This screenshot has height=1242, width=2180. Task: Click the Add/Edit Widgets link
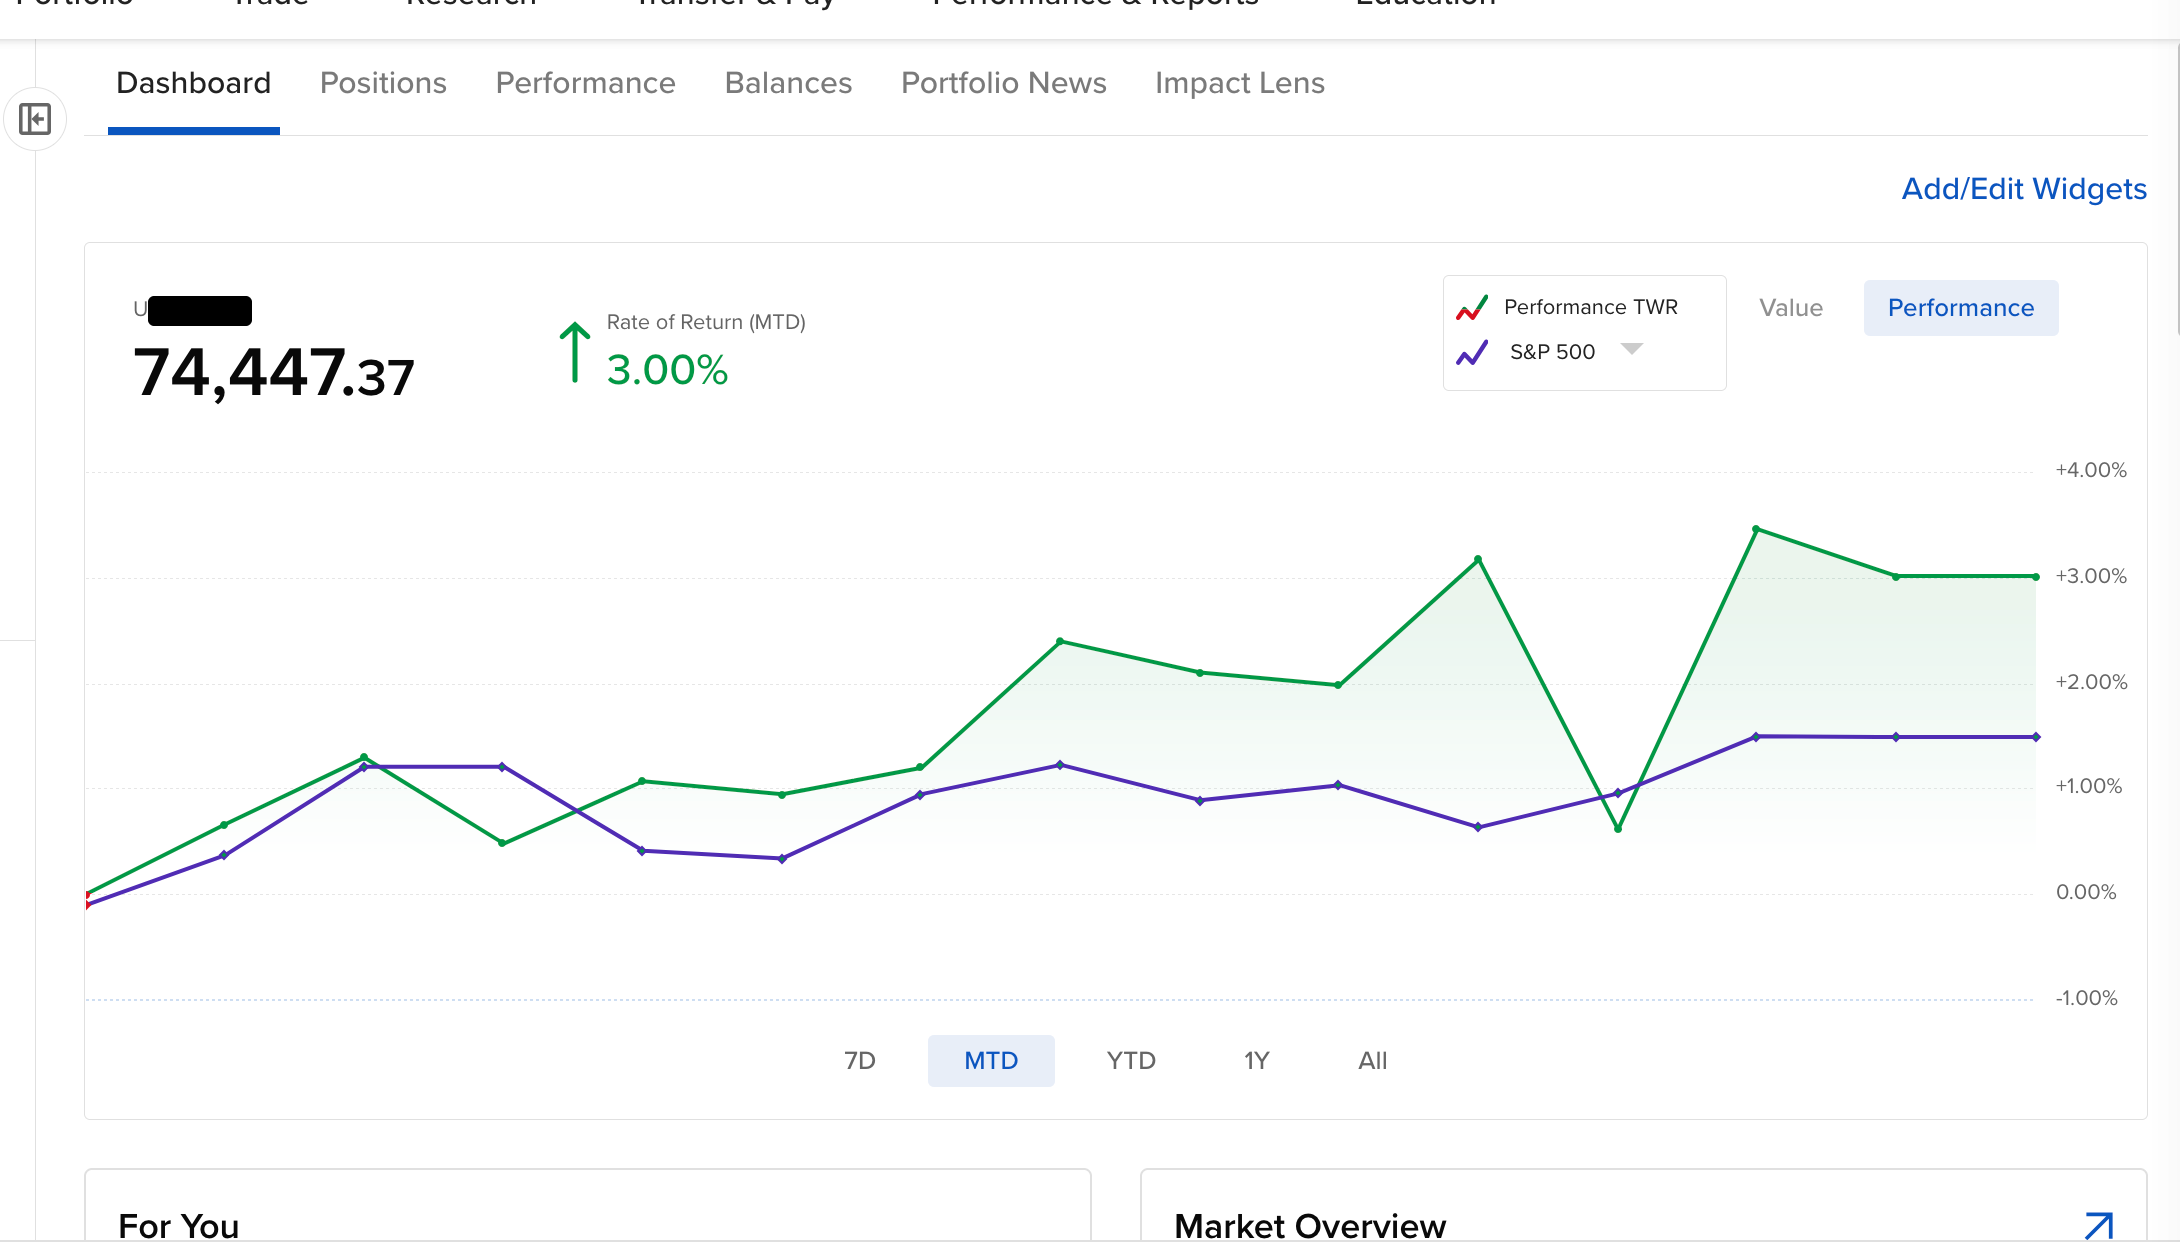click(2024, 189)
